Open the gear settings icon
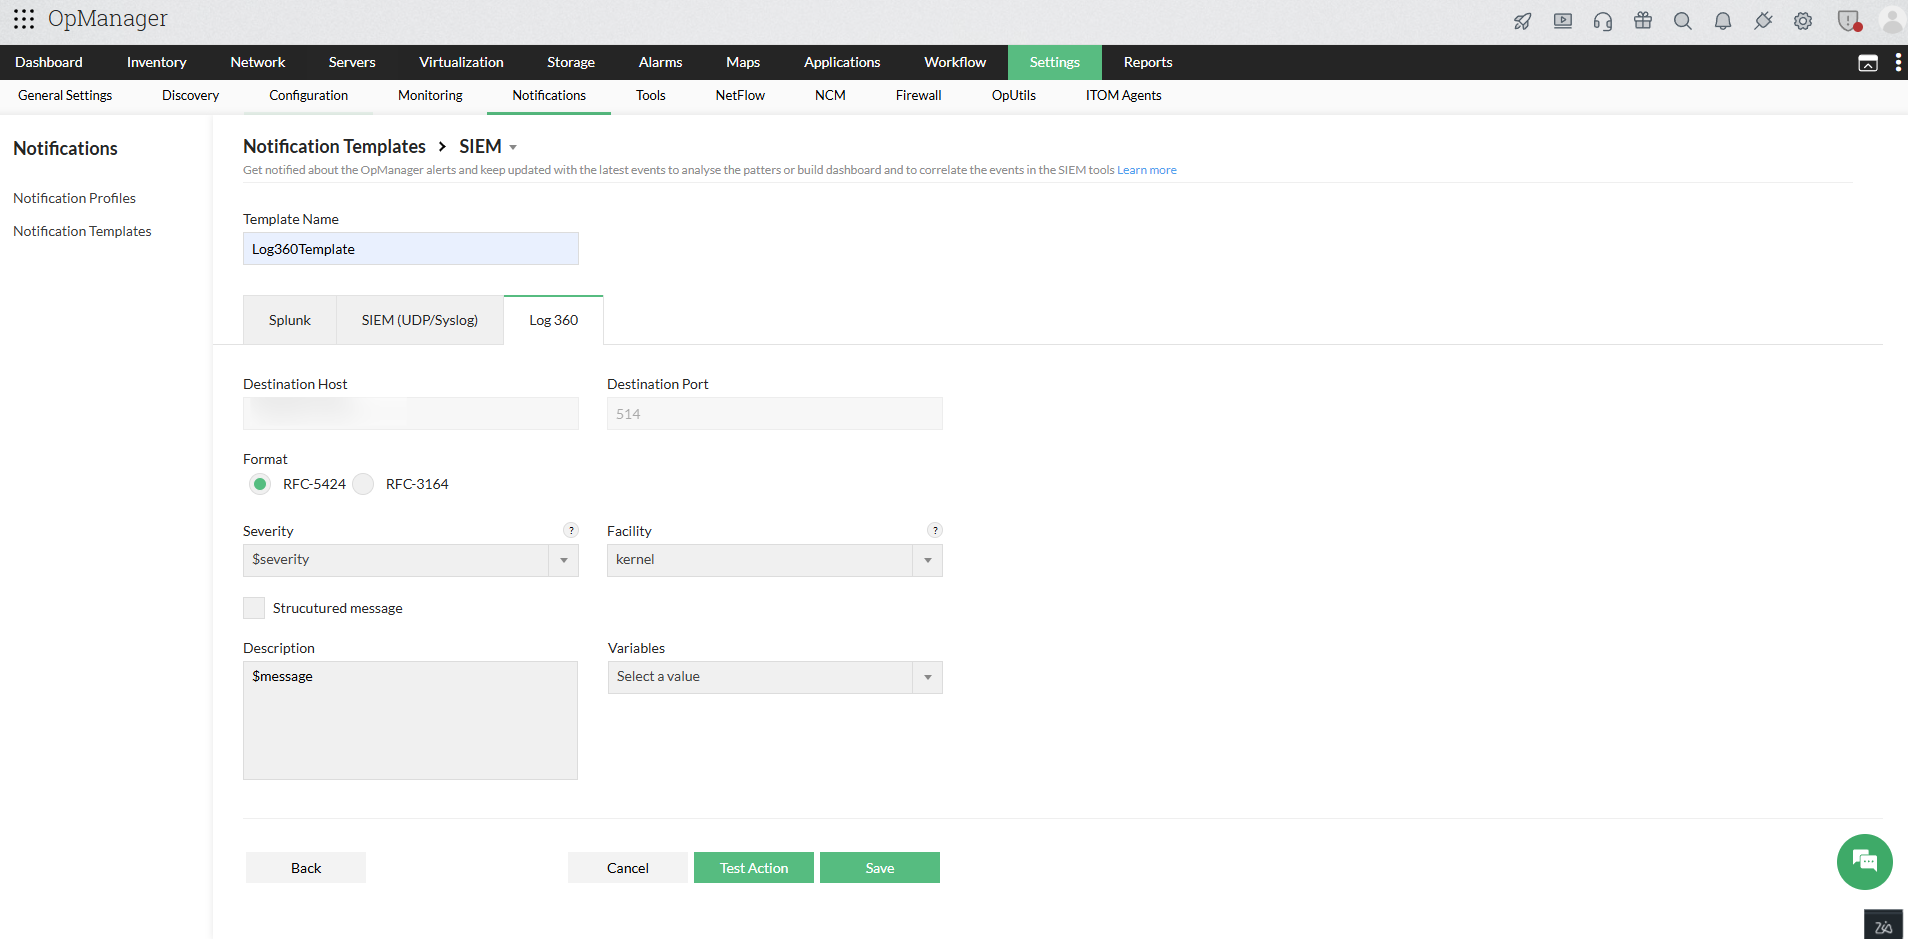 pos(1803,21)
